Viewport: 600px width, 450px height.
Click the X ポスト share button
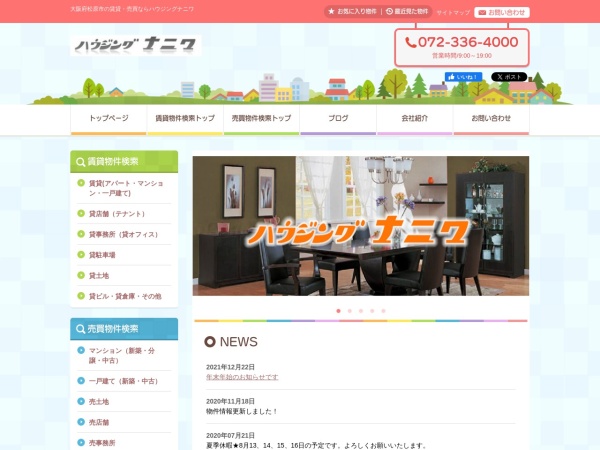pos(509,77)
